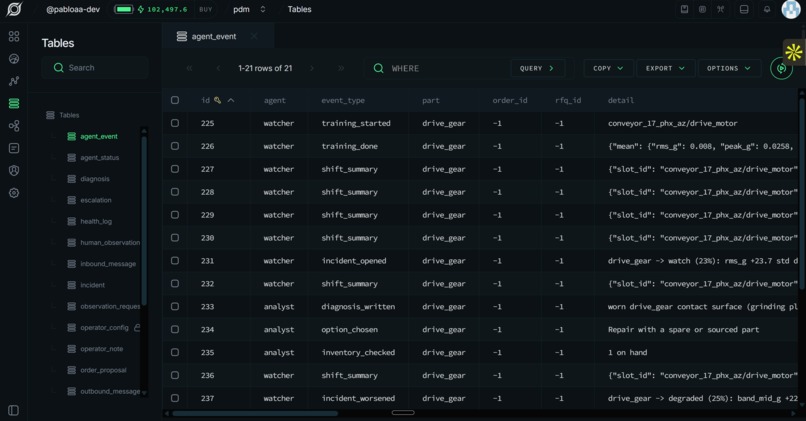This screenshot has height=421, width=806.
Task: Sort by the event_type column header
Action: tap(343, 100)
